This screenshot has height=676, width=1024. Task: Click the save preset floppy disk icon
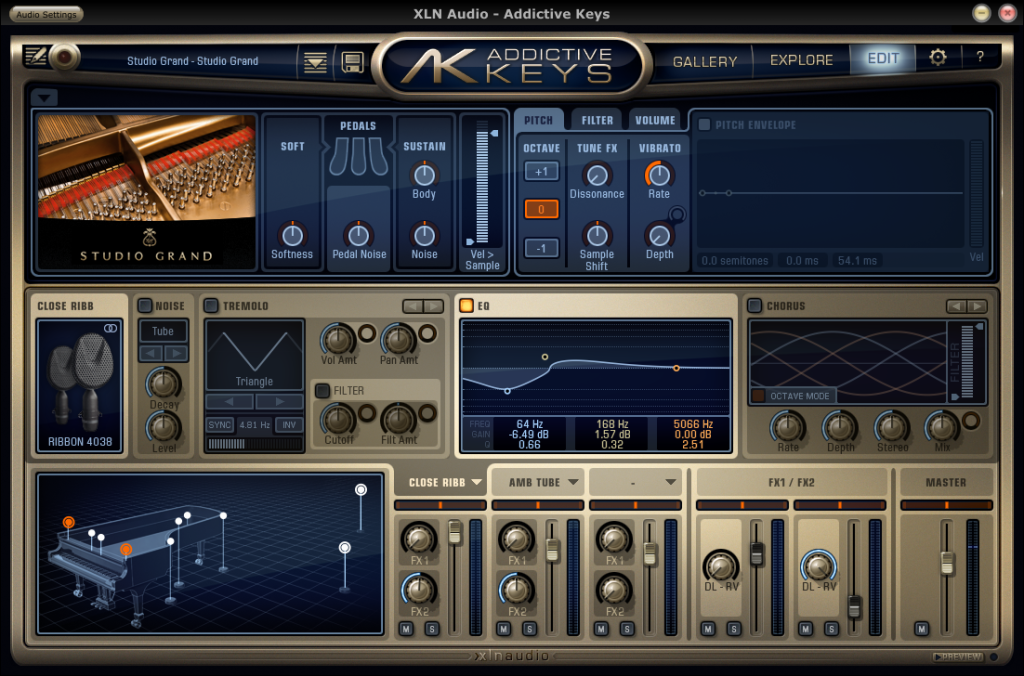[352, 61]
